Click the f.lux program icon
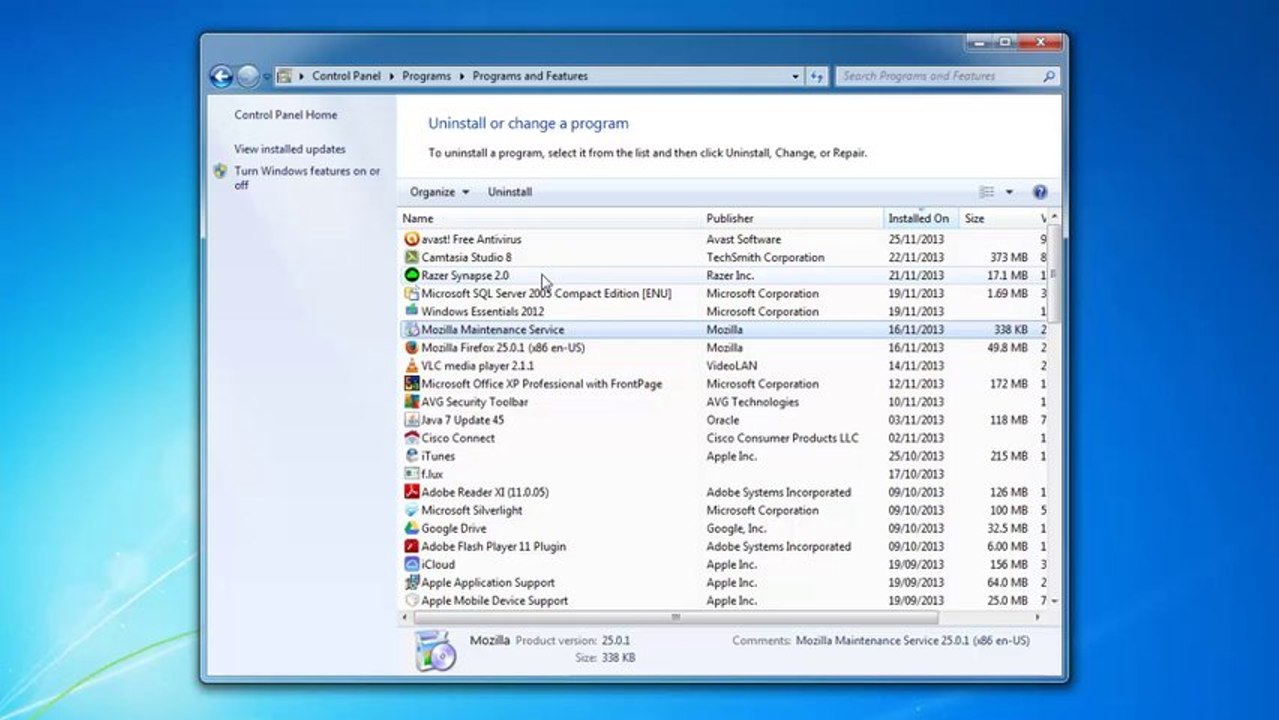The width and height of the screenshot is (1279, 720). pos(411,474)
